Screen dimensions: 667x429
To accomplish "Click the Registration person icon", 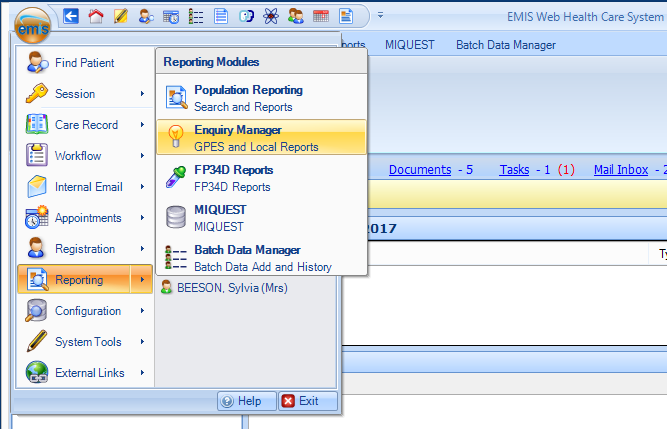I will 36,248.
